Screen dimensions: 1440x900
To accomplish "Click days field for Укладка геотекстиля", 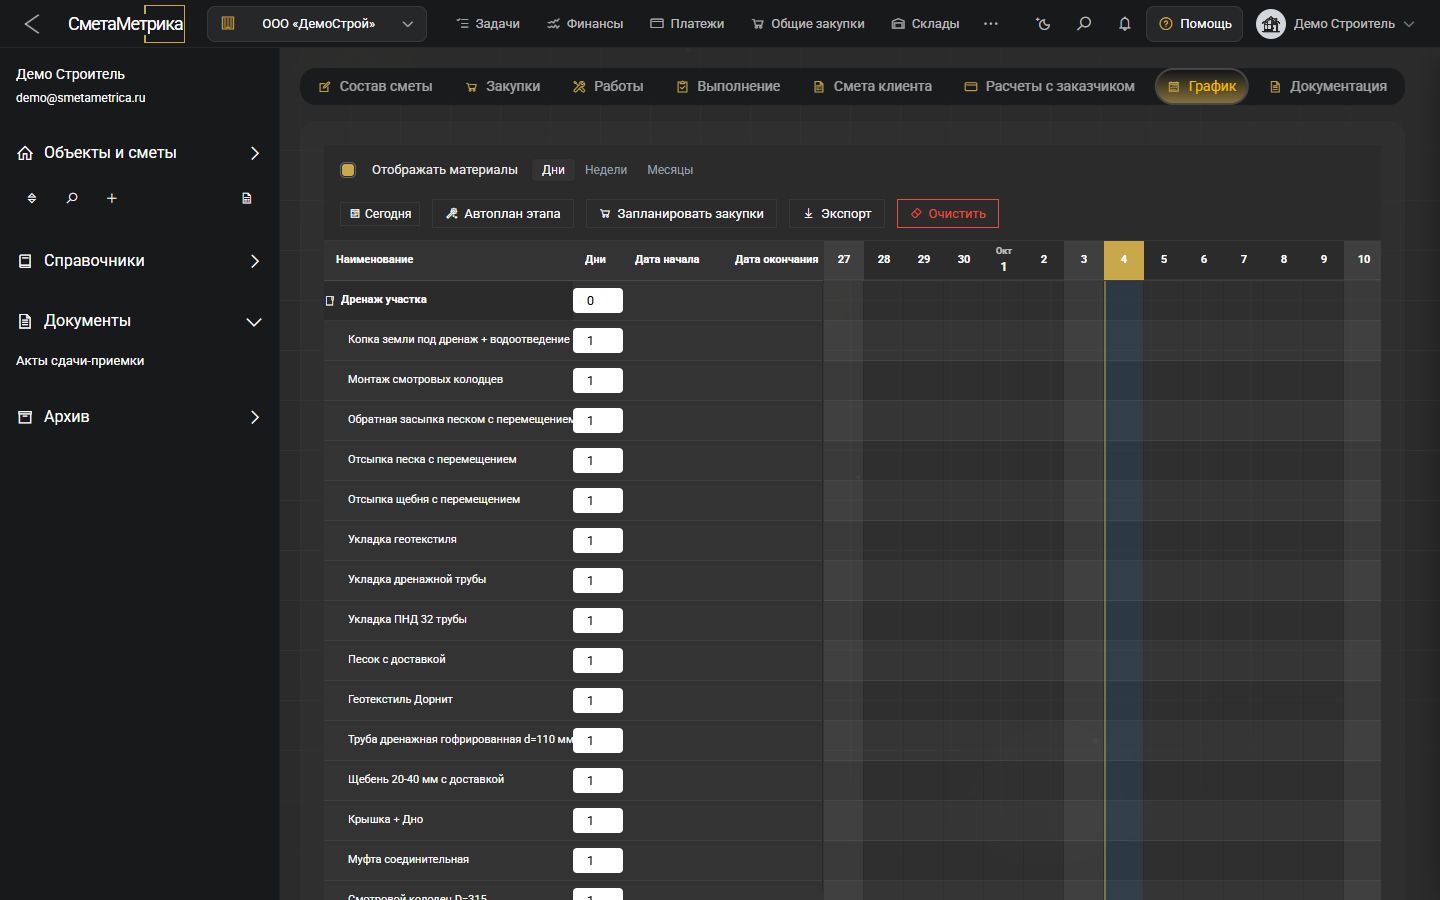I will point(598,541).
